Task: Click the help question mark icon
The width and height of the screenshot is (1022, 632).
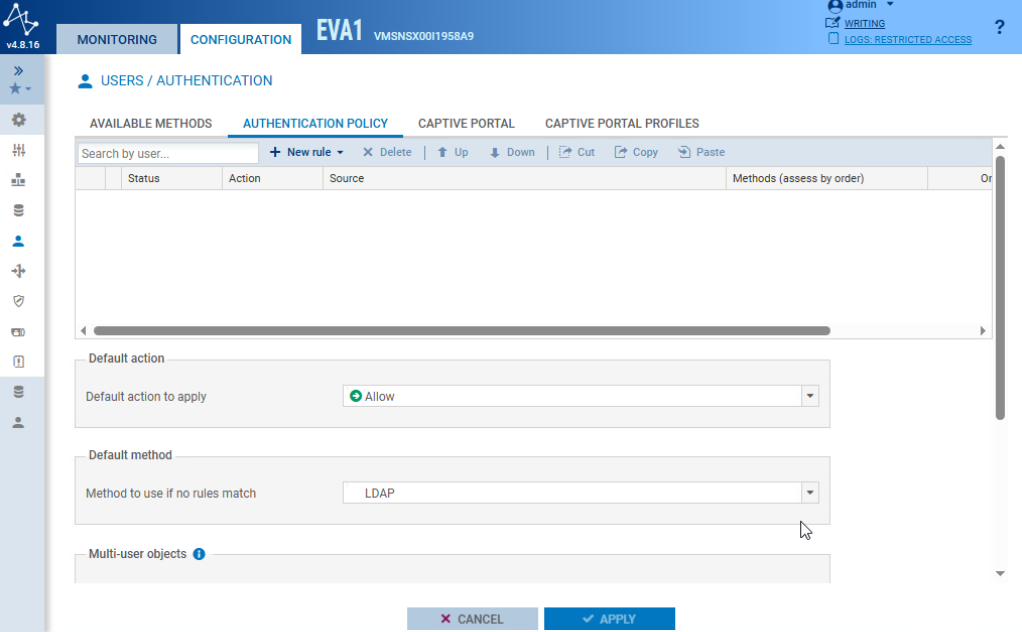Action: click(x=999, y=27)
